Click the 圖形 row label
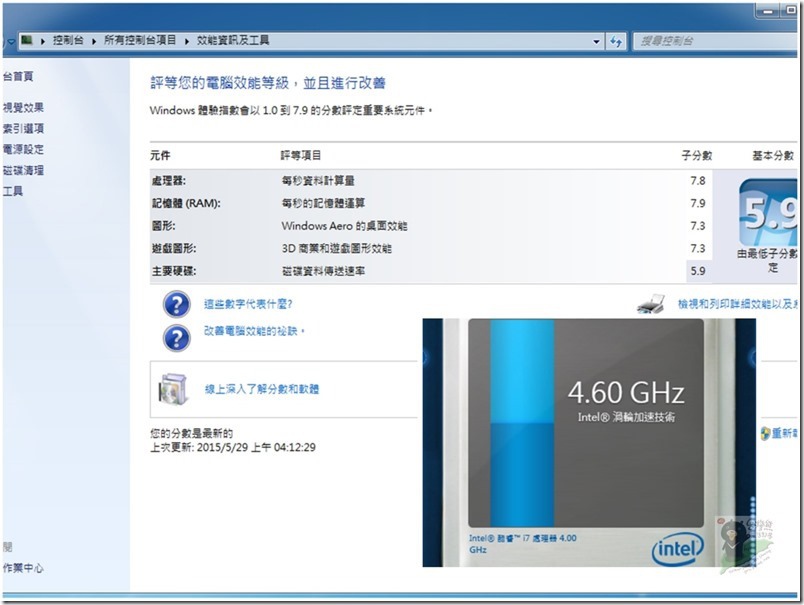 163,226
